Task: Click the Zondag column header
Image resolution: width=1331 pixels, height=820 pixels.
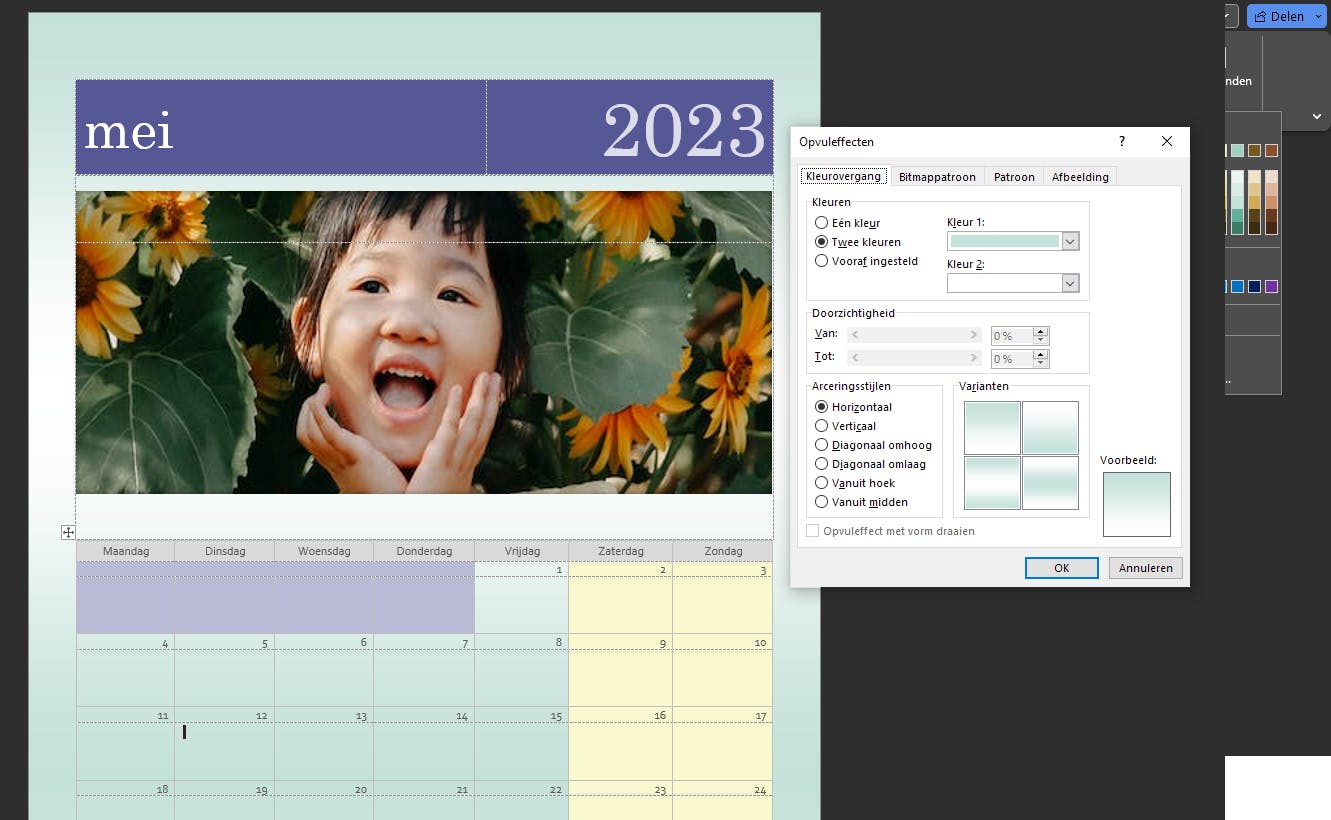Action: pos(723,551)
